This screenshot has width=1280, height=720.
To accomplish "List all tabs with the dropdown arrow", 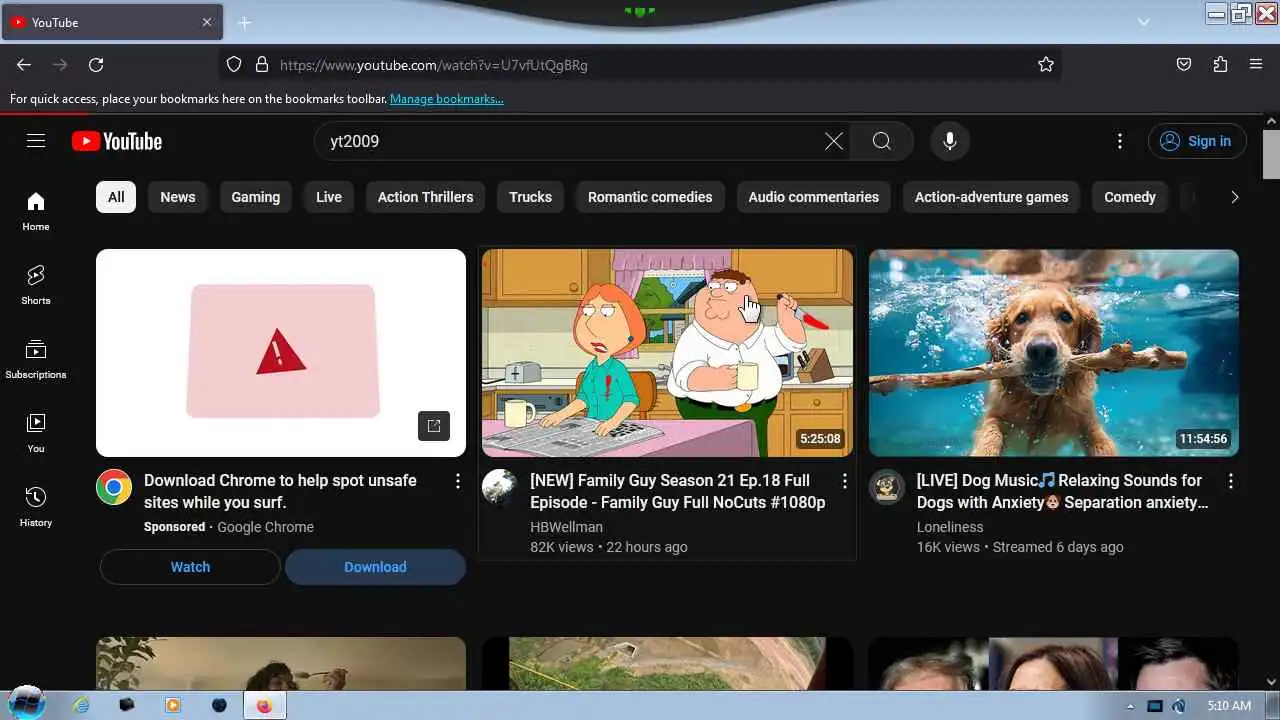I will (x=1144, y=22).
